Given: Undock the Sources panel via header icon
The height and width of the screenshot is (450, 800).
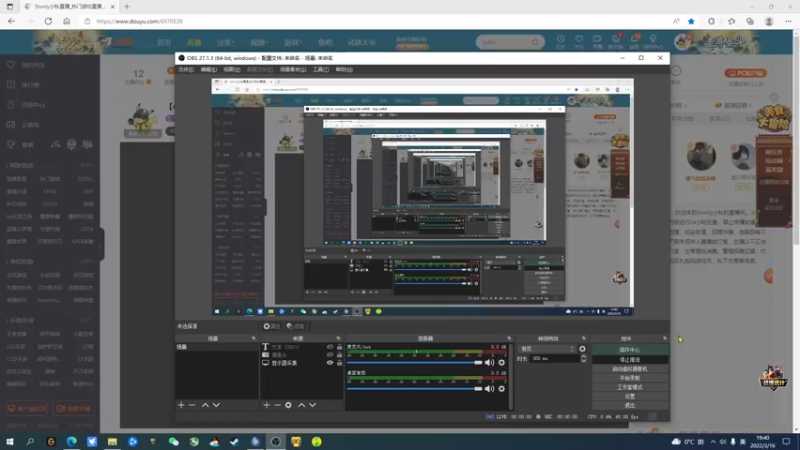Looking at the screenshot, I should click(338, 338).
